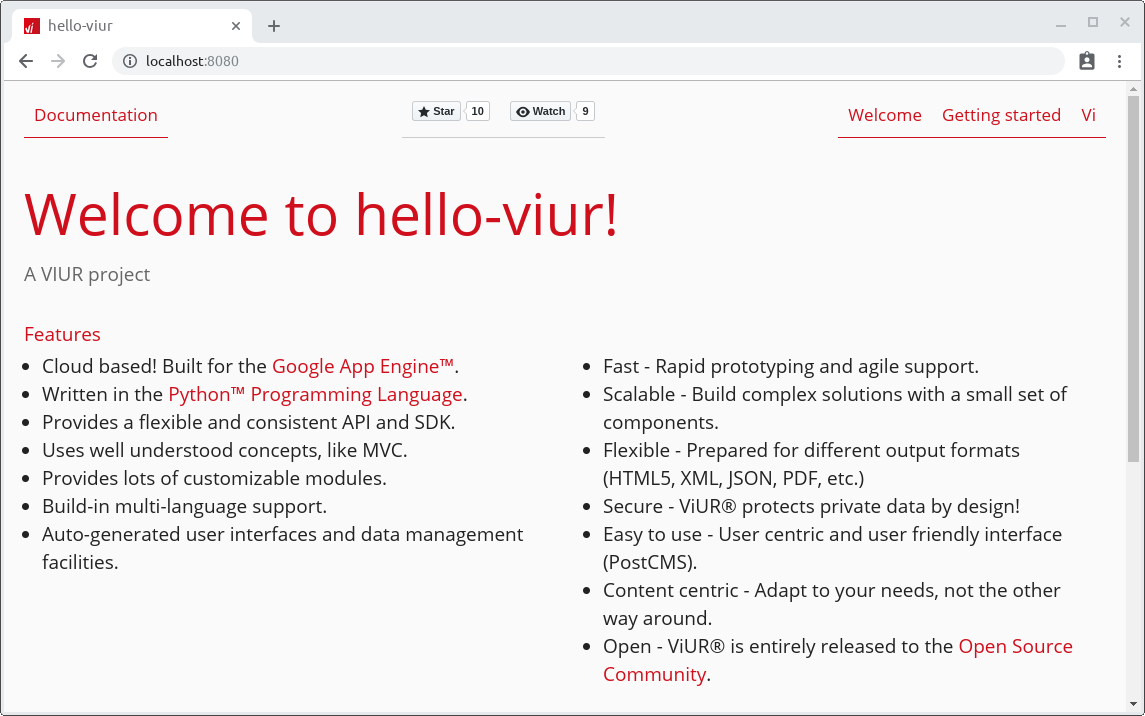Close the hello-viur tab
The image size is (1145, 716).
(236, 26)
